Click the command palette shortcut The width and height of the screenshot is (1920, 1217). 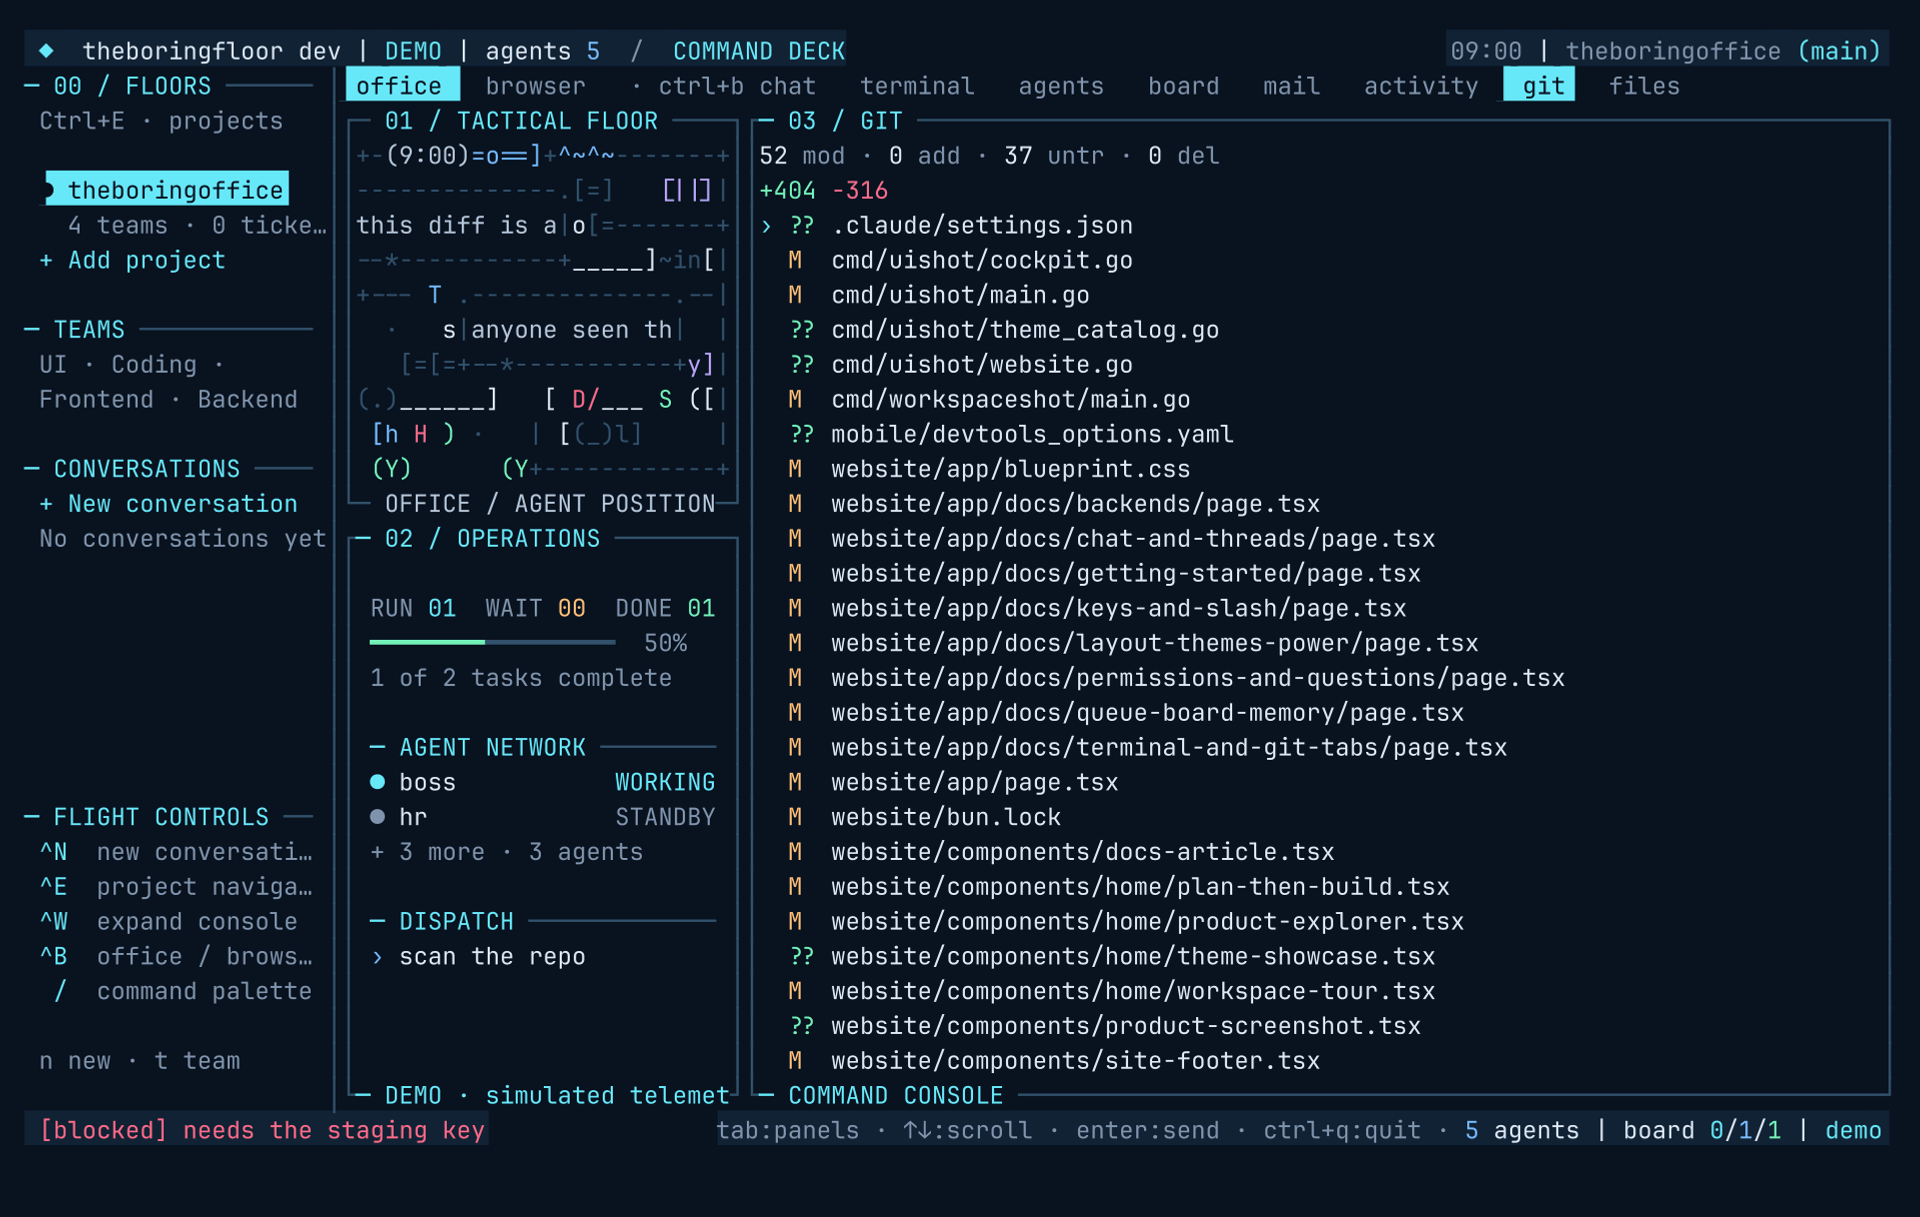tap(182, 991)
